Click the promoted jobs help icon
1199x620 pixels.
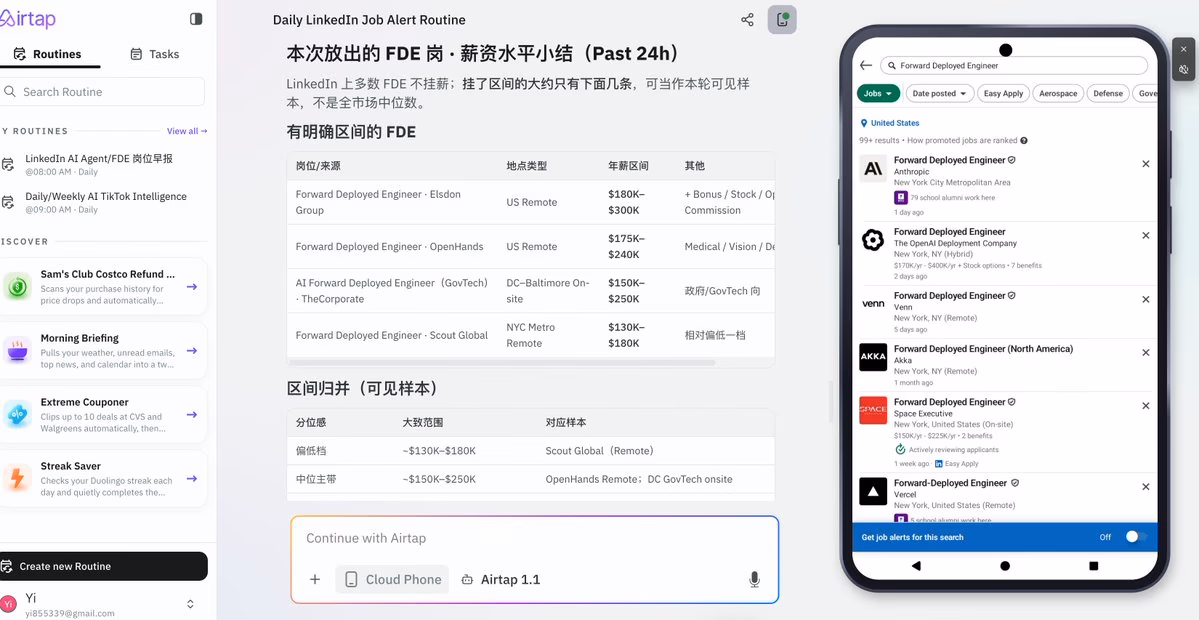tap(1024, 141)
